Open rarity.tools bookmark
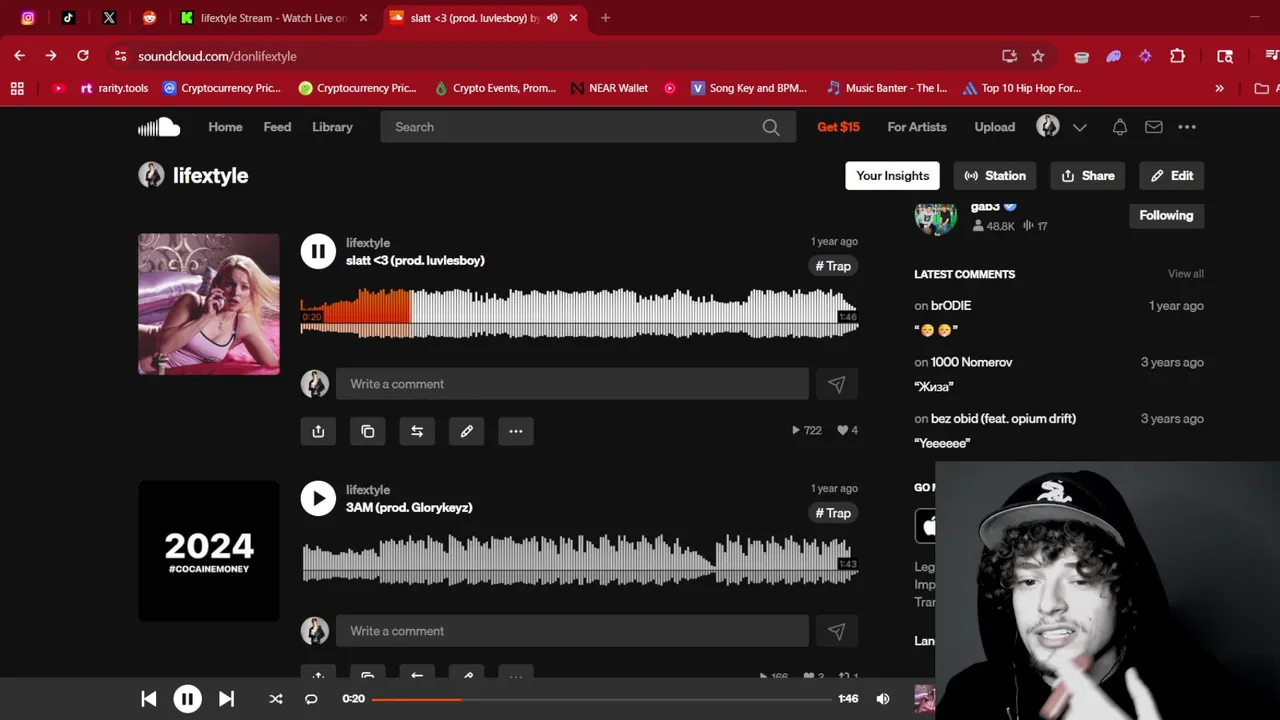 [114, 88]
